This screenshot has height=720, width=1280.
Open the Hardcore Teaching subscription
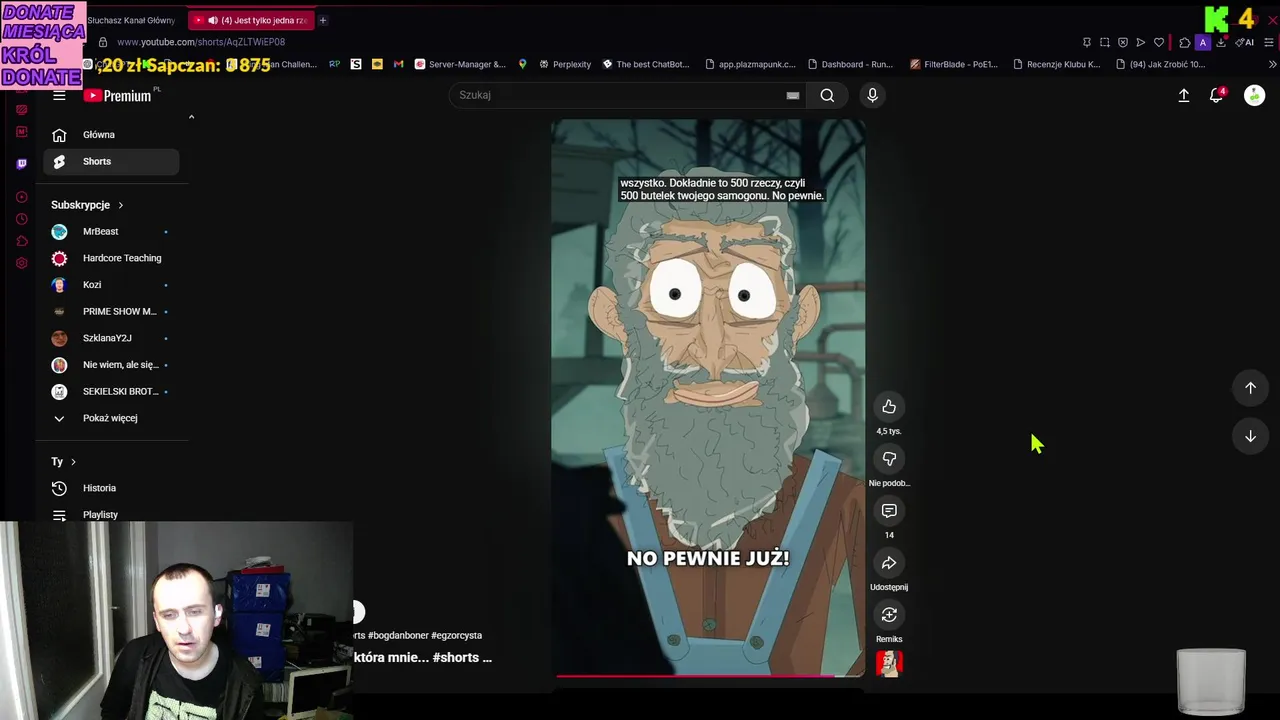111,258
